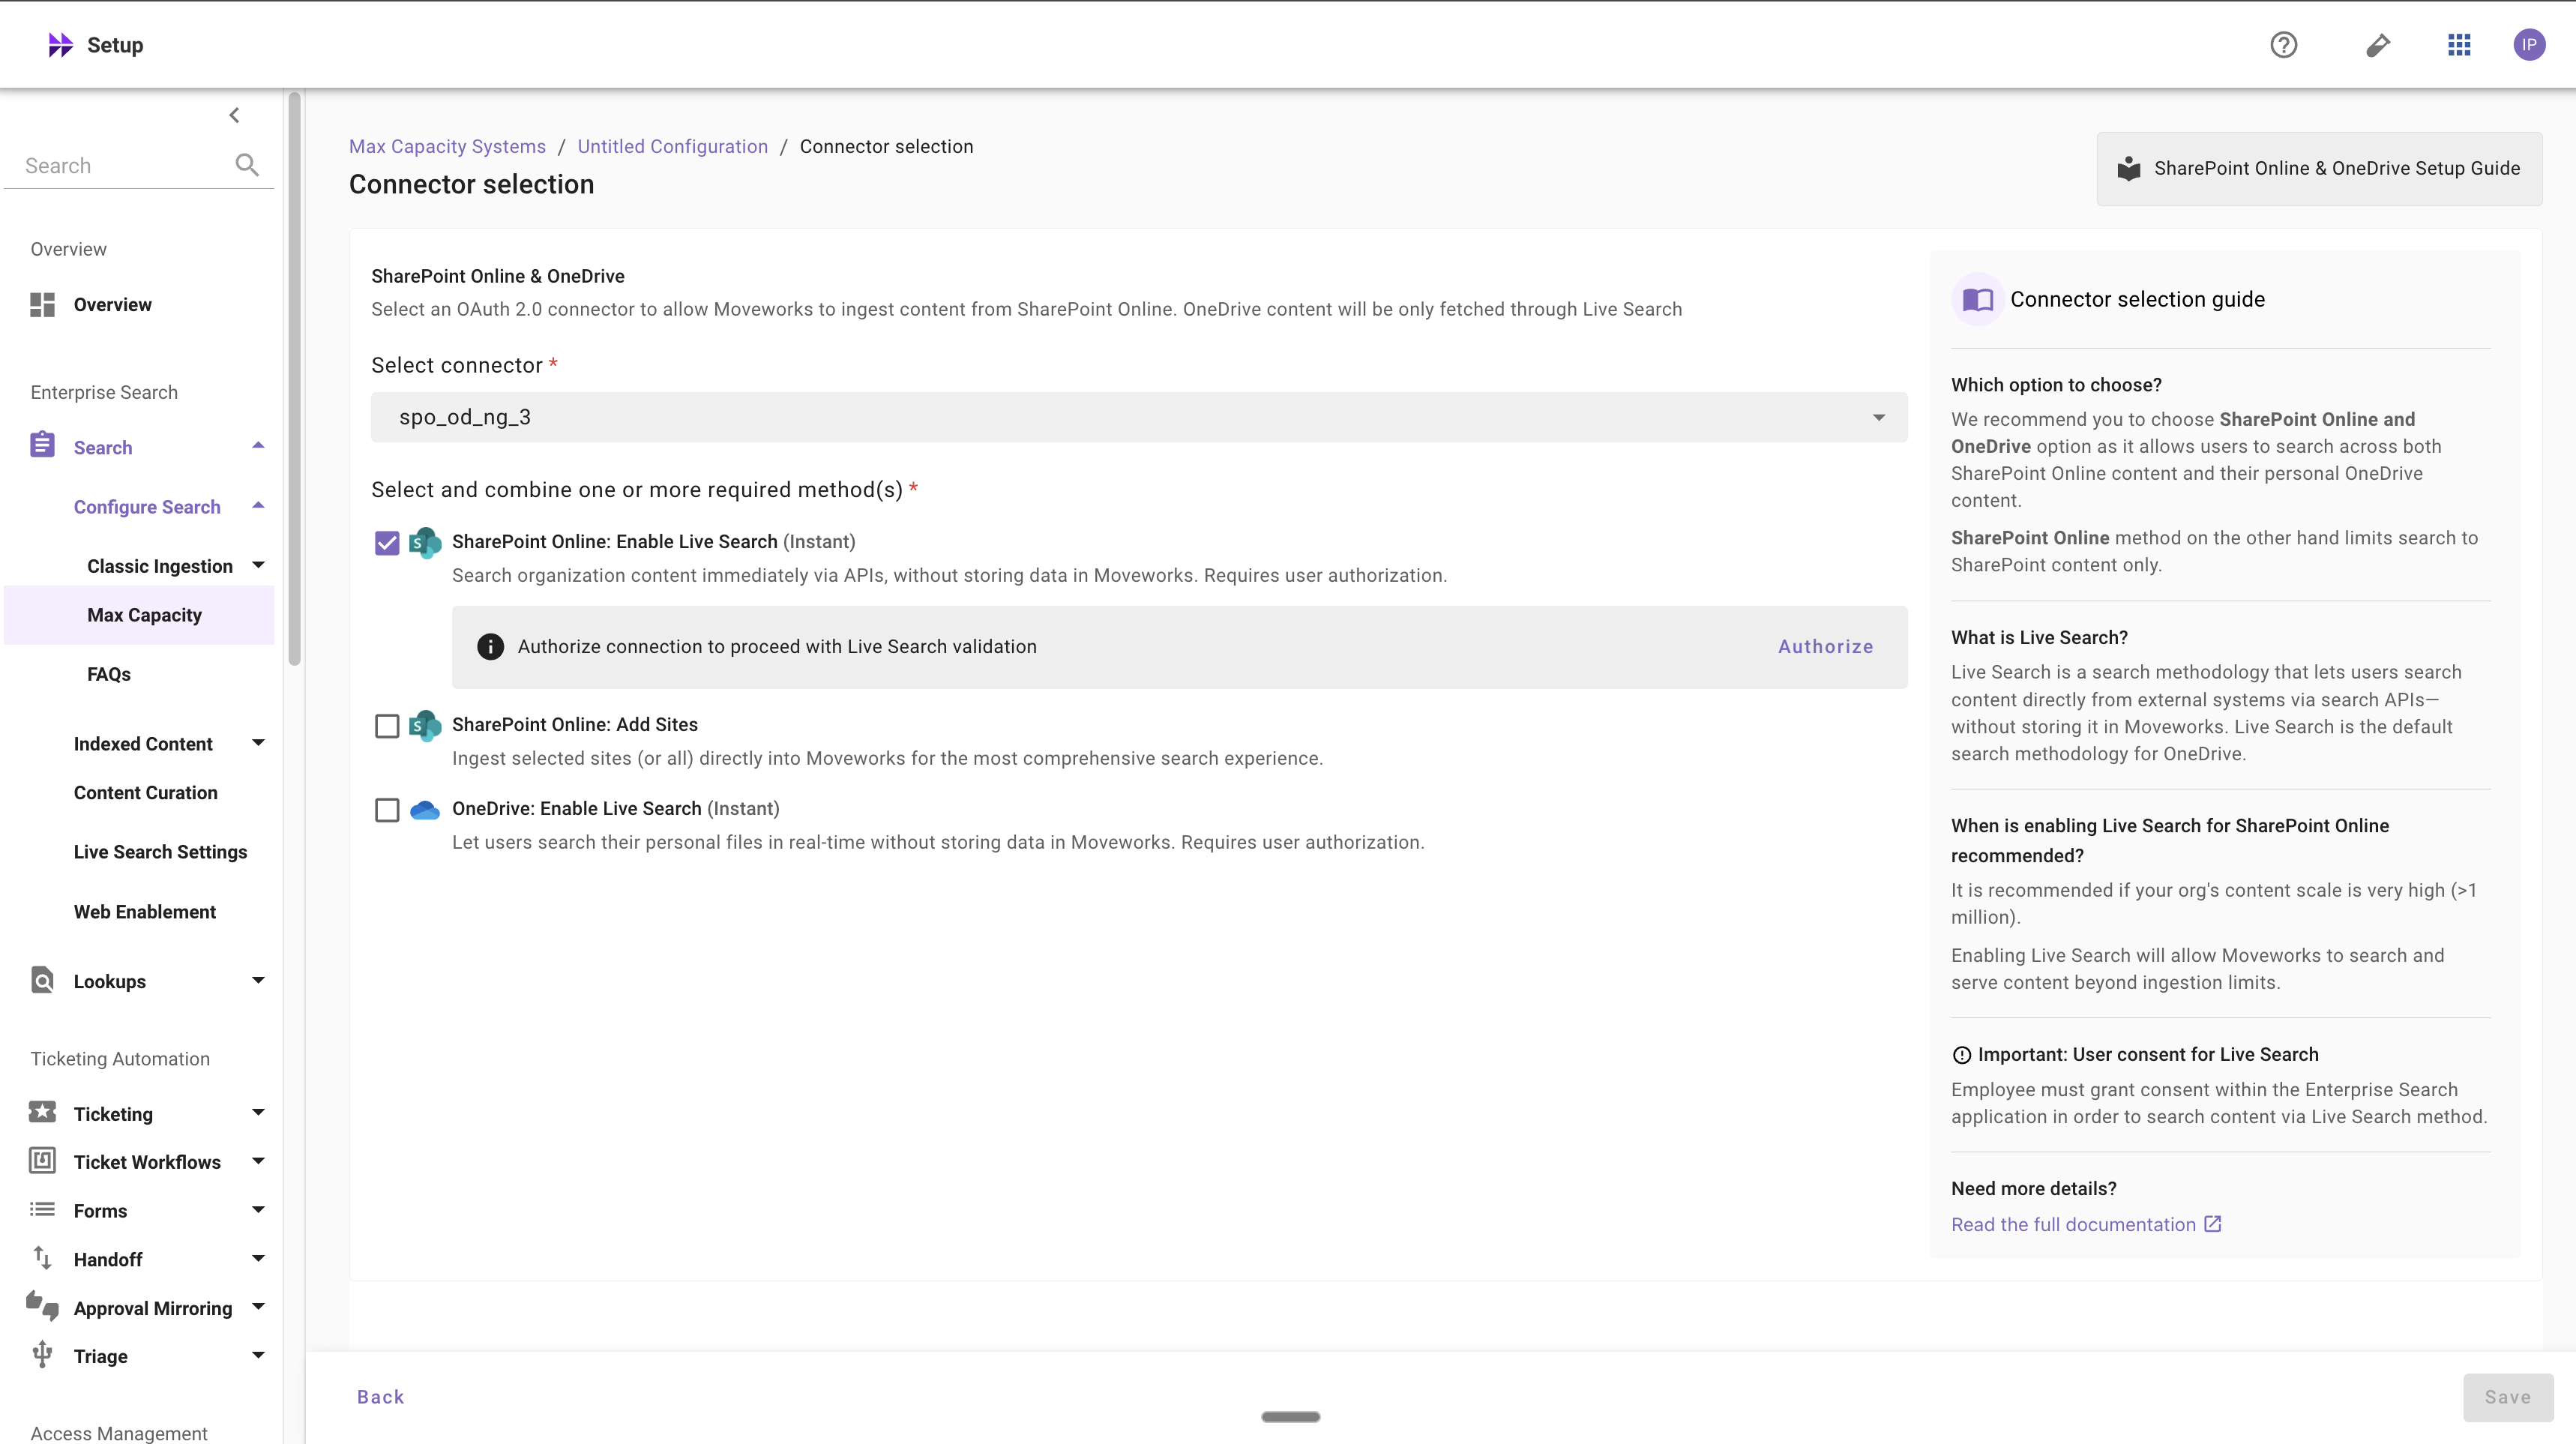
Task: Collapse the sidebar with the chevron icon
Action: click(234, 115)
